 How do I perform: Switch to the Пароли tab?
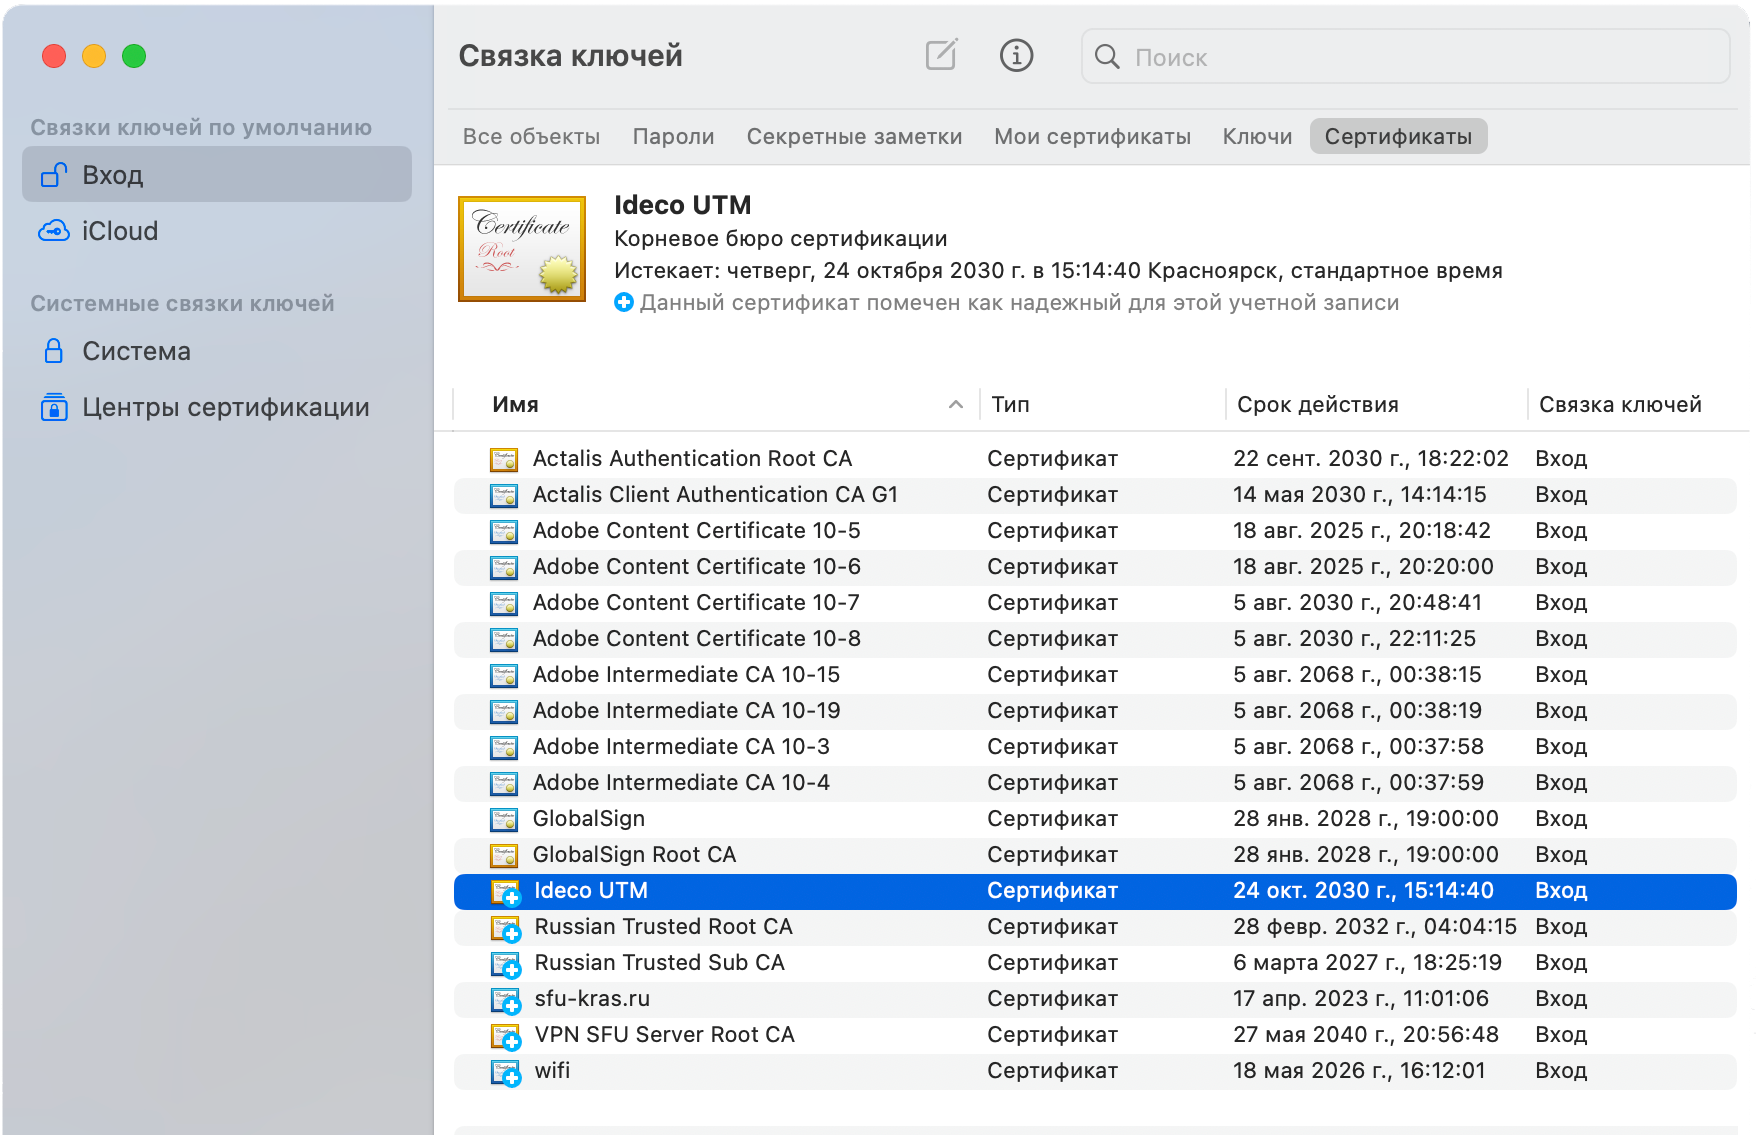coord(673,137)
